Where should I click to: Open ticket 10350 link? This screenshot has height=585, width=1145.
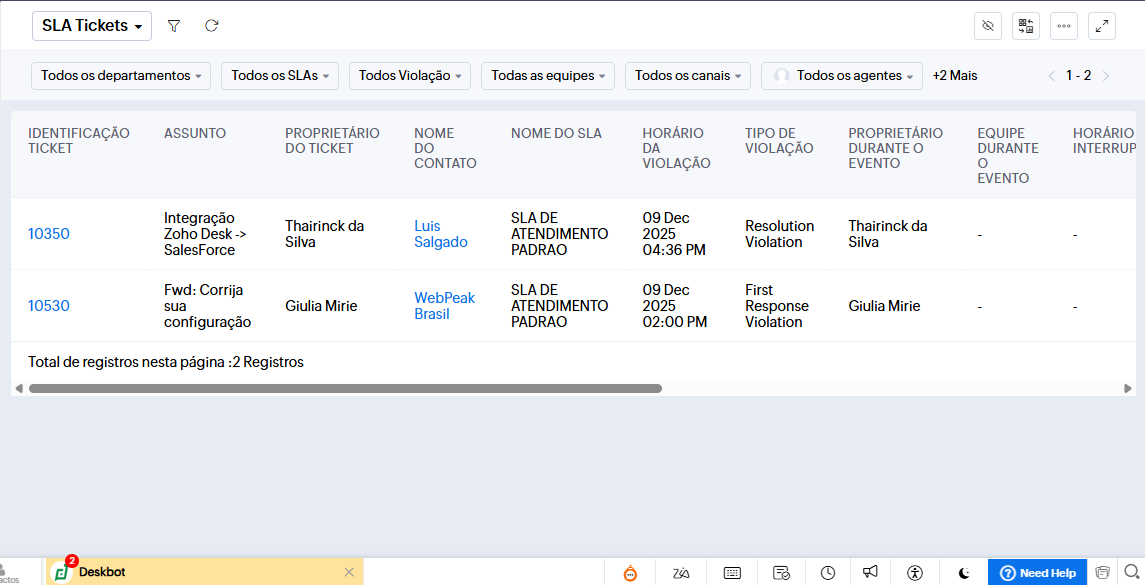click(x=49, y=234)
